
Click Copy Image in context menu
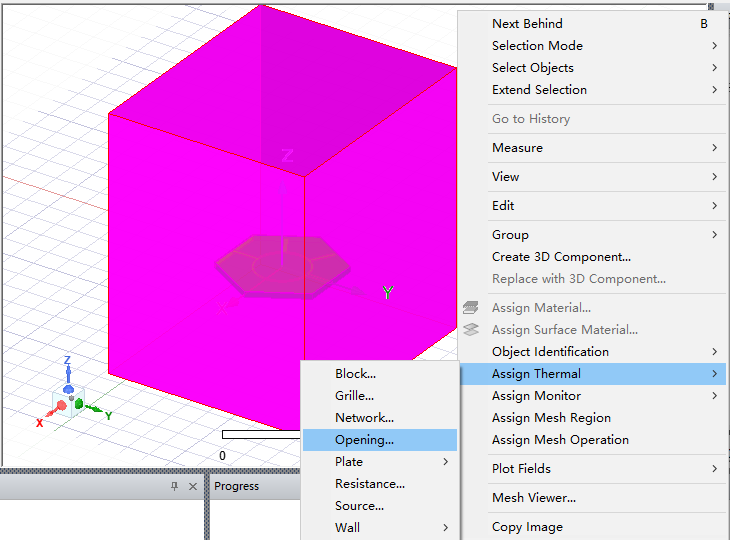(527, 527)
